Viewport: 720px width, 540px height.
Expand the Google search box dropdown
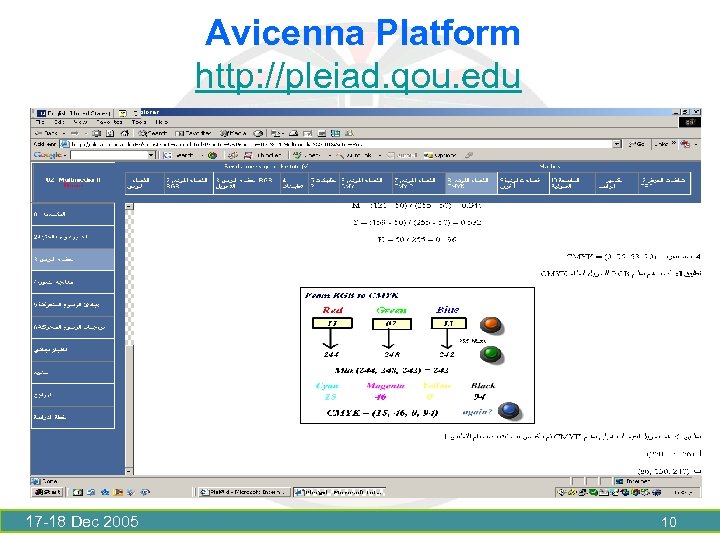click(x=151, y=155)
